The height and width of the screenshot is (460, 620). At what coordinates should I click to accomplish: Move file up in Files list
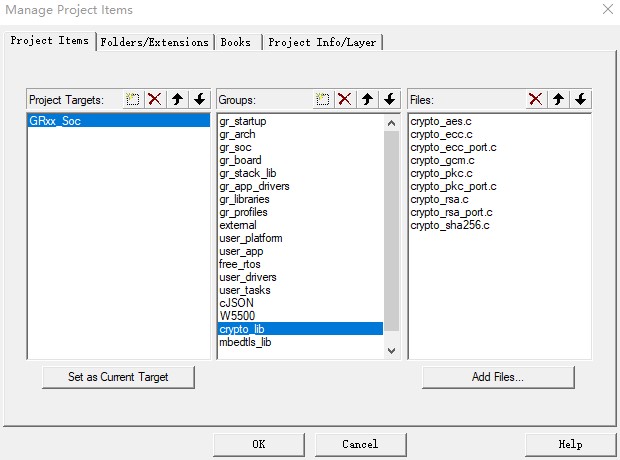(558, 99)
